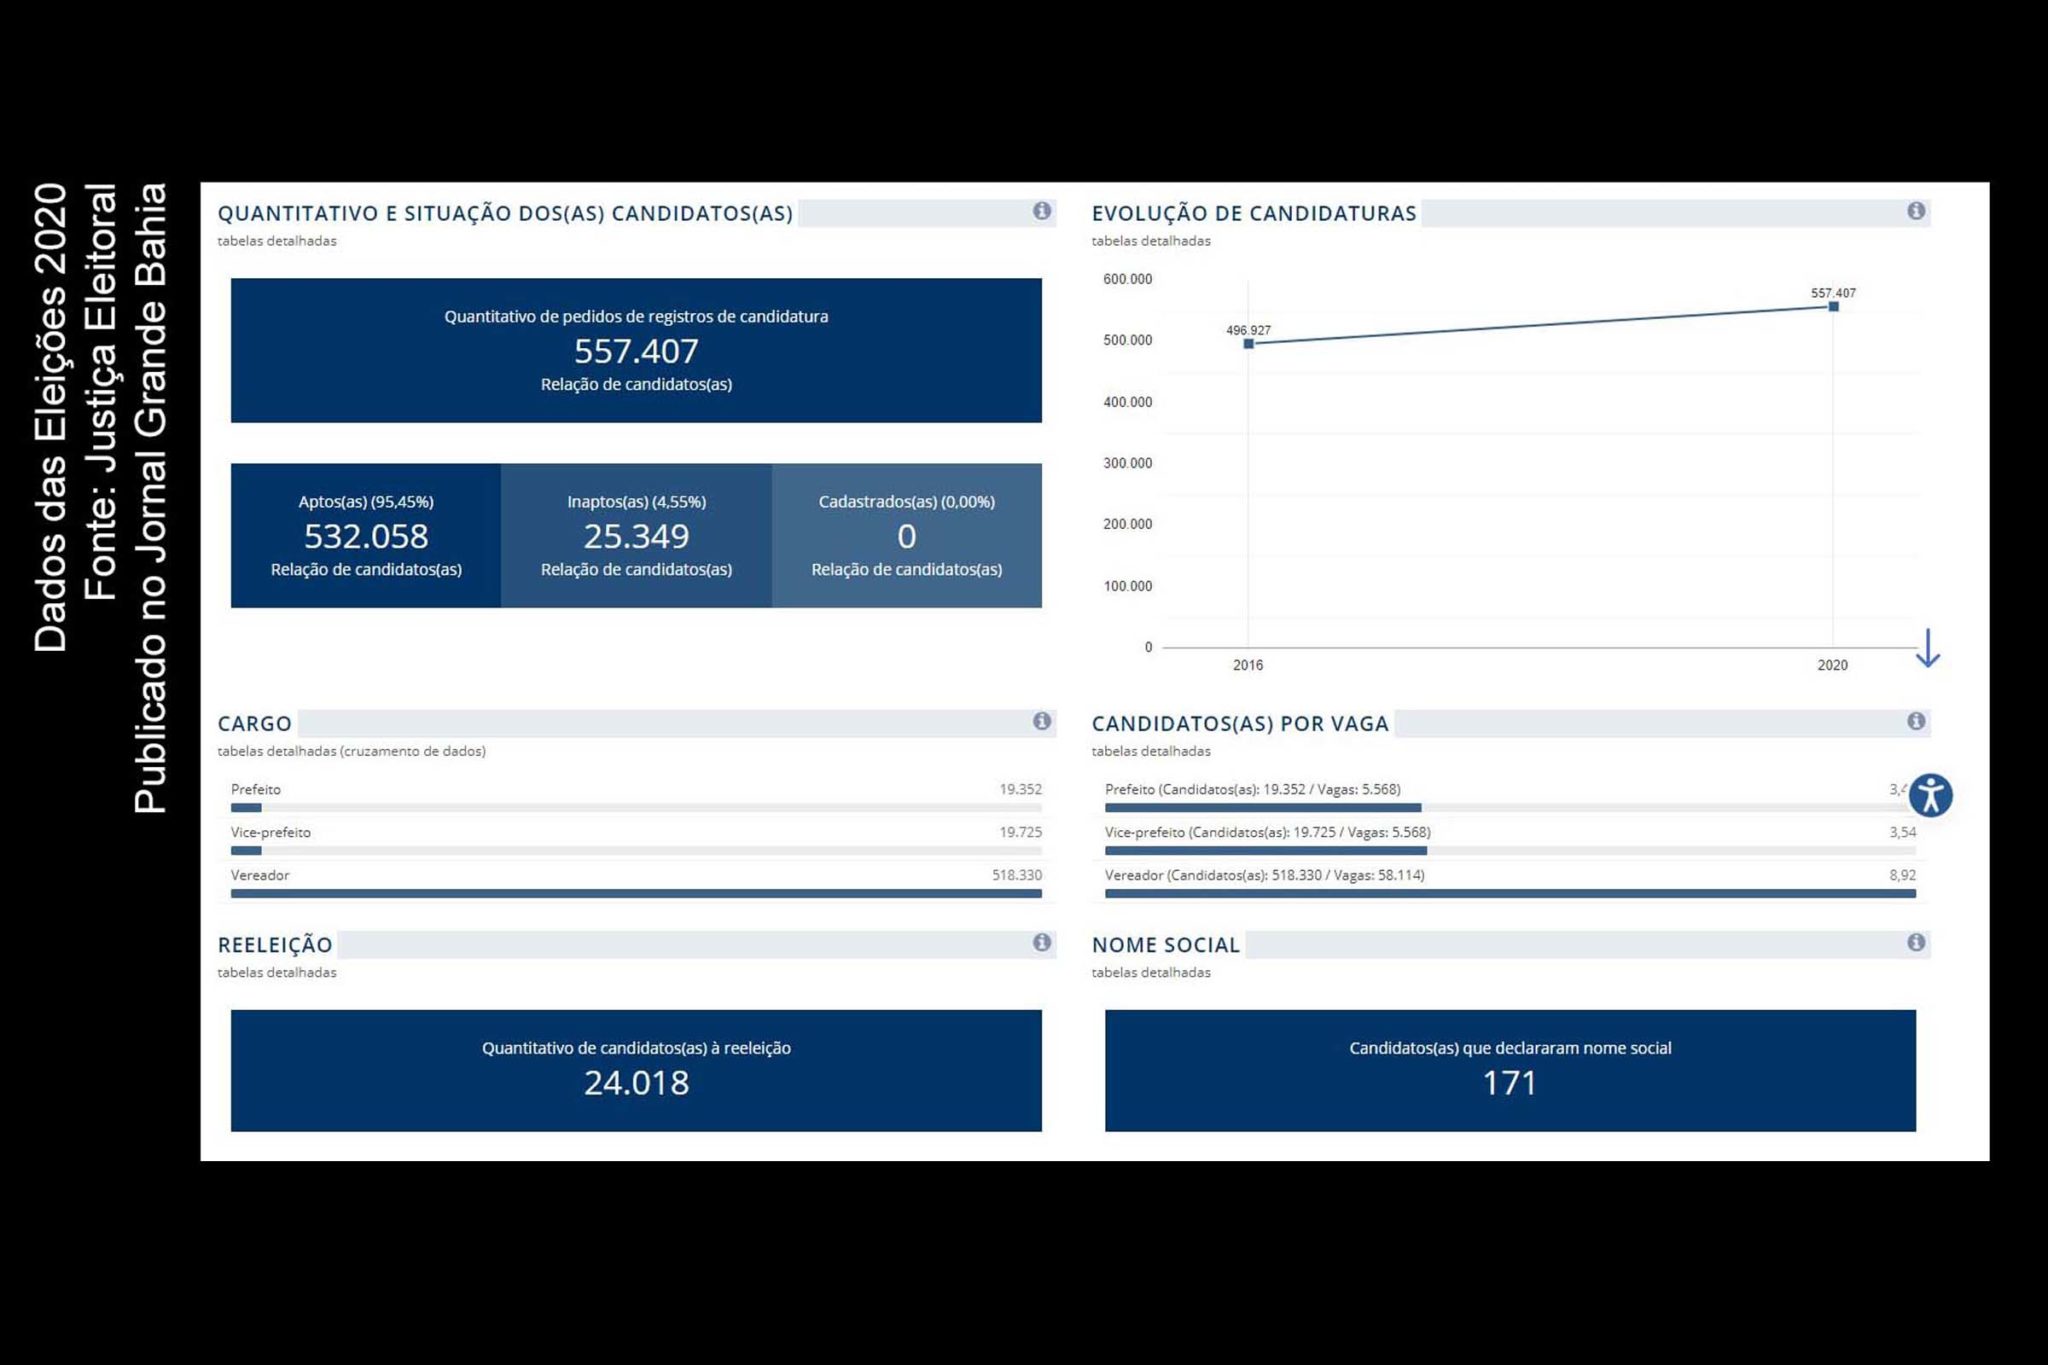Click Relação de candidatos(as) under 557.407
2048x1365 pixels.
pyautogui.click(x=636, y=384)
